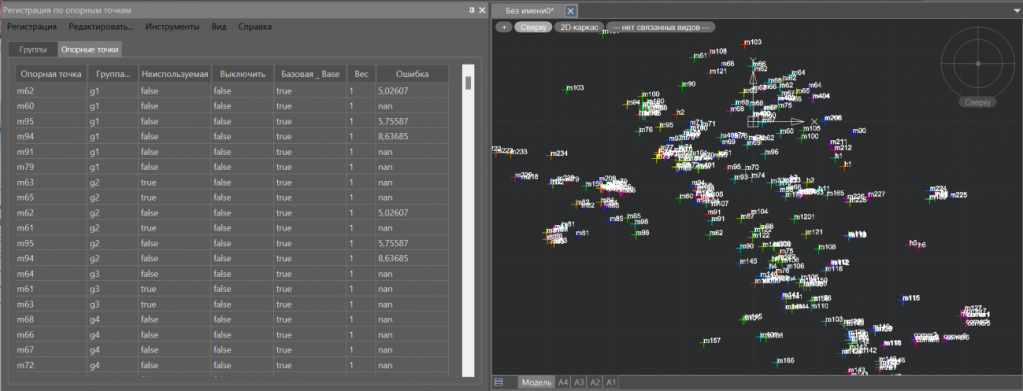
Task: Open the 2D-каркас visual style selector
Action: coord(579,27)
